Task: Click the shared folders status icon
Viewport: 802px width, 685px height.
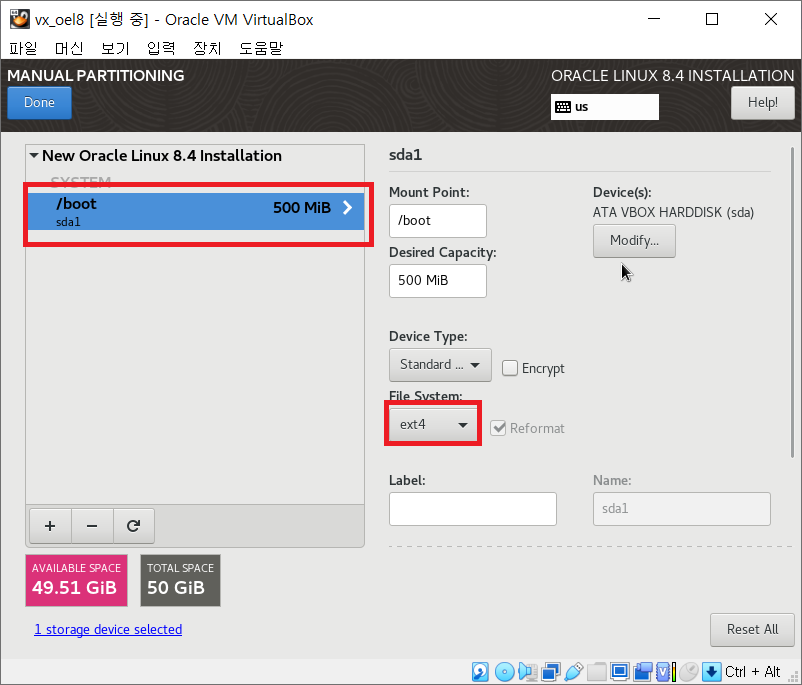Action: 597,671
